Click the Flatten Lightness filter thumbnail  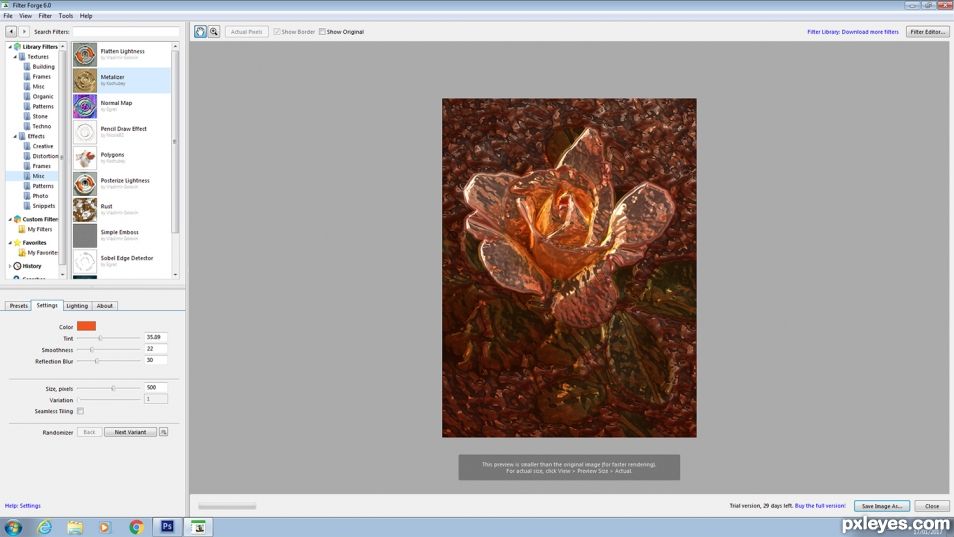(85, 55)
